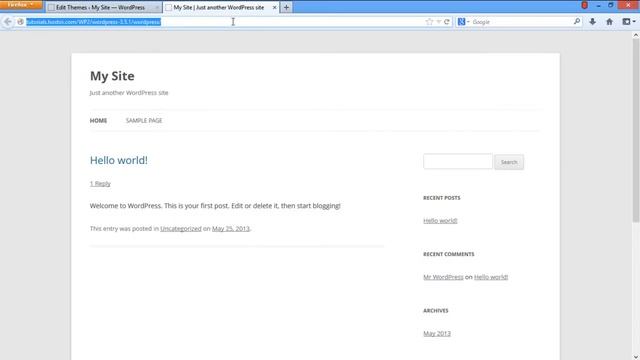Open Hello world! under Recent Comments
Image resolution: width=640 pixels, height=360 pixels.
tap(491, 277)
